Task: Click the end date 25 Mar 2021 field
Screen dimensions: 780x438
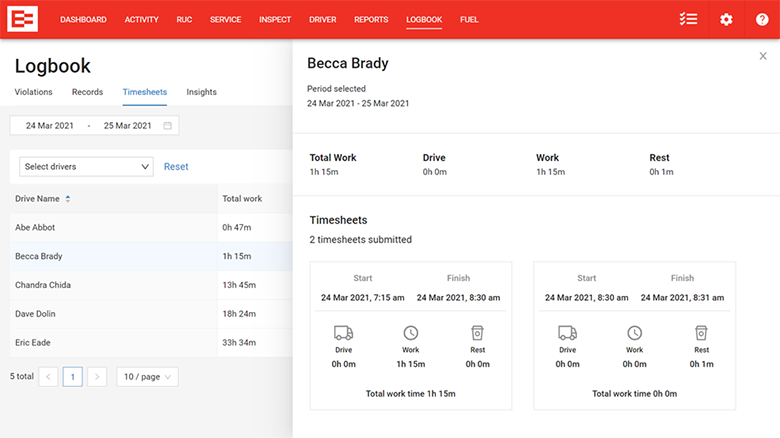Action: (x=127, y=126)
